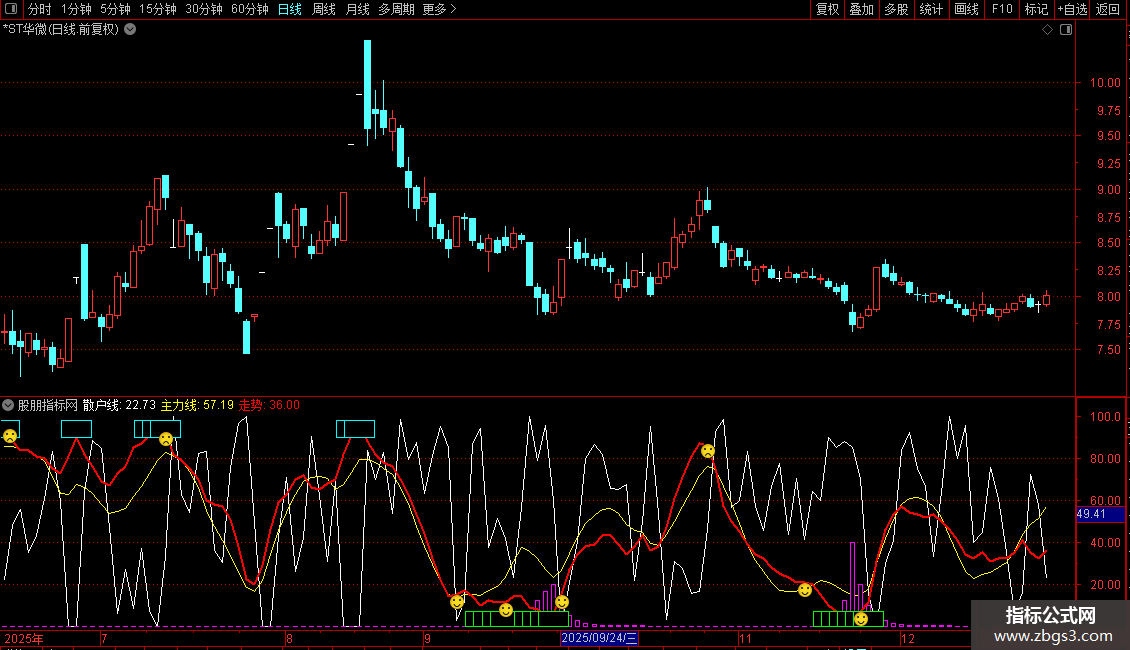This screenshot has height=650, width=1130.
Task: Click the 2025年 label on time axis
Action: 24,638
